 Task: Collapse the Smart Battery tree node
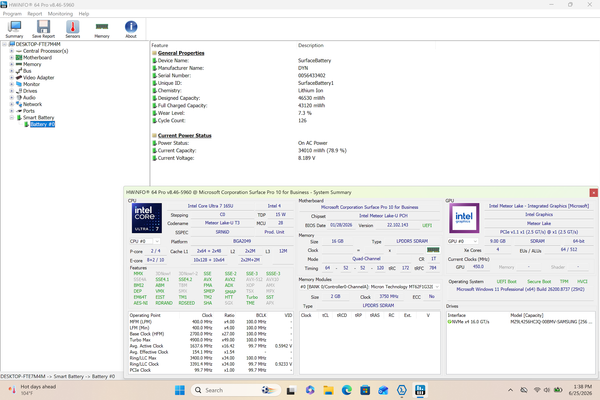11,118
